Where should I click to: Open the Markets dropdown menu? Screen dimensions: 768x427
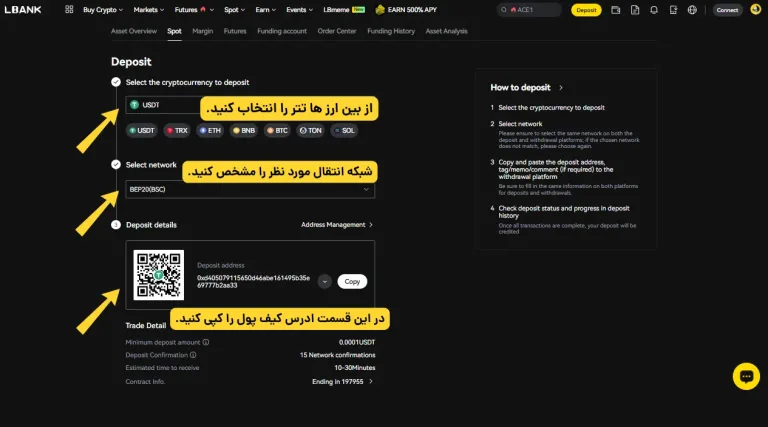click(148, 9)
